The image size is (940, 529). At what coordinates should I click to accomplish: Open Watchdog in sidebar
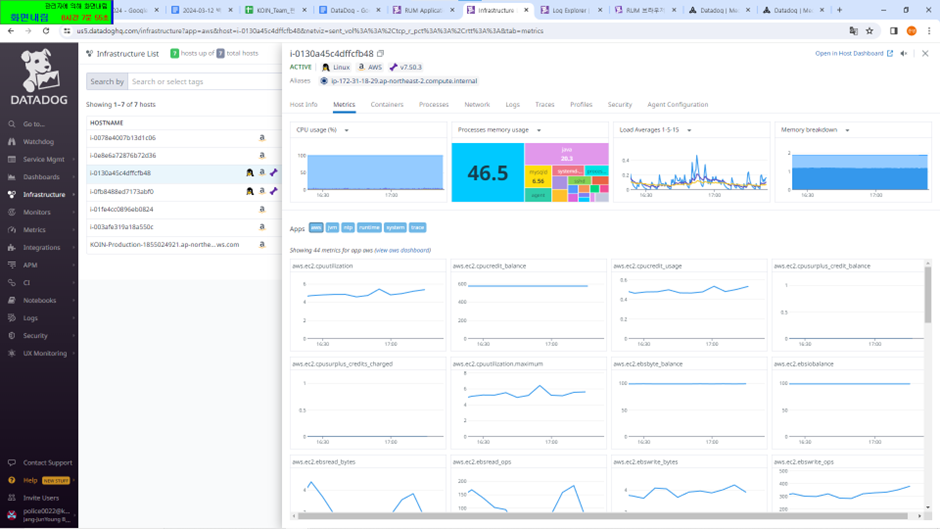(38, 142)
